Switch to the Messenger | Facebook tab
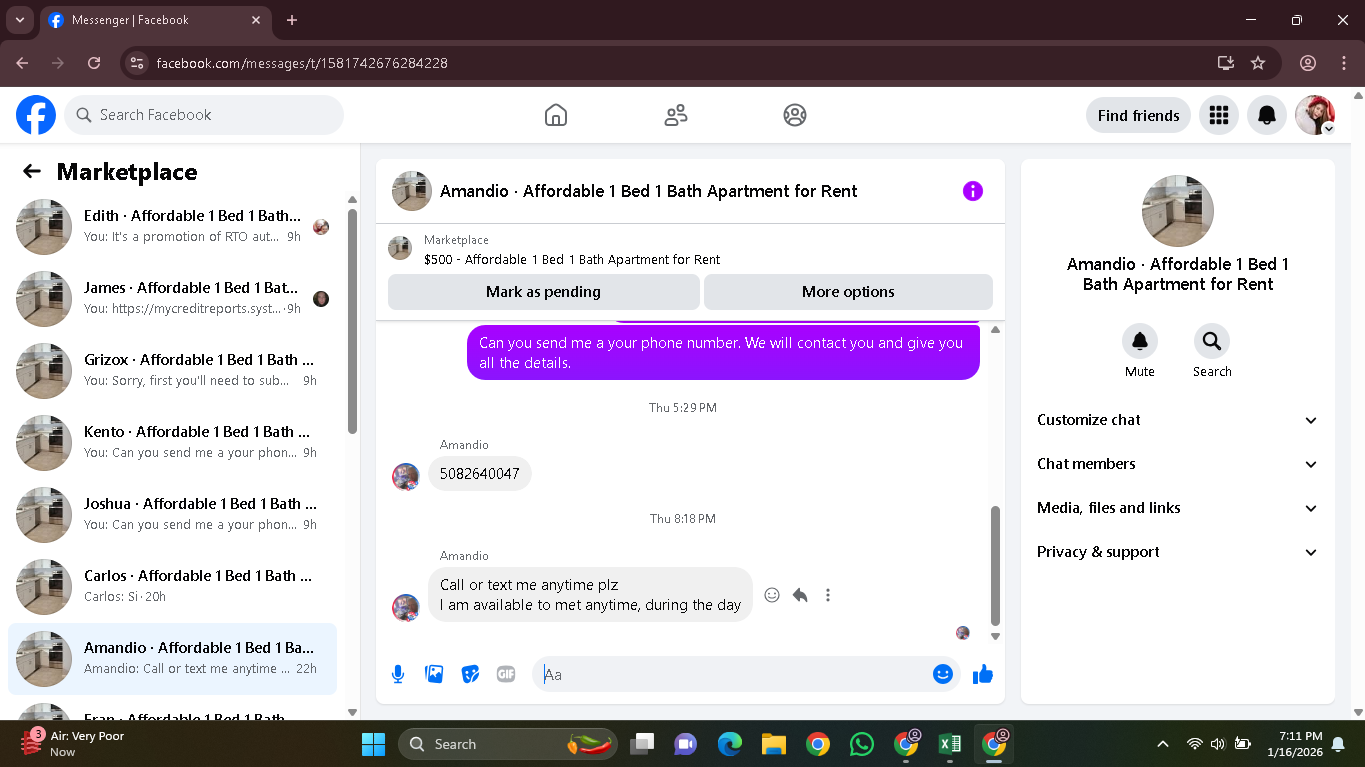Viewport: 1365px width, 767px height. 155,20
